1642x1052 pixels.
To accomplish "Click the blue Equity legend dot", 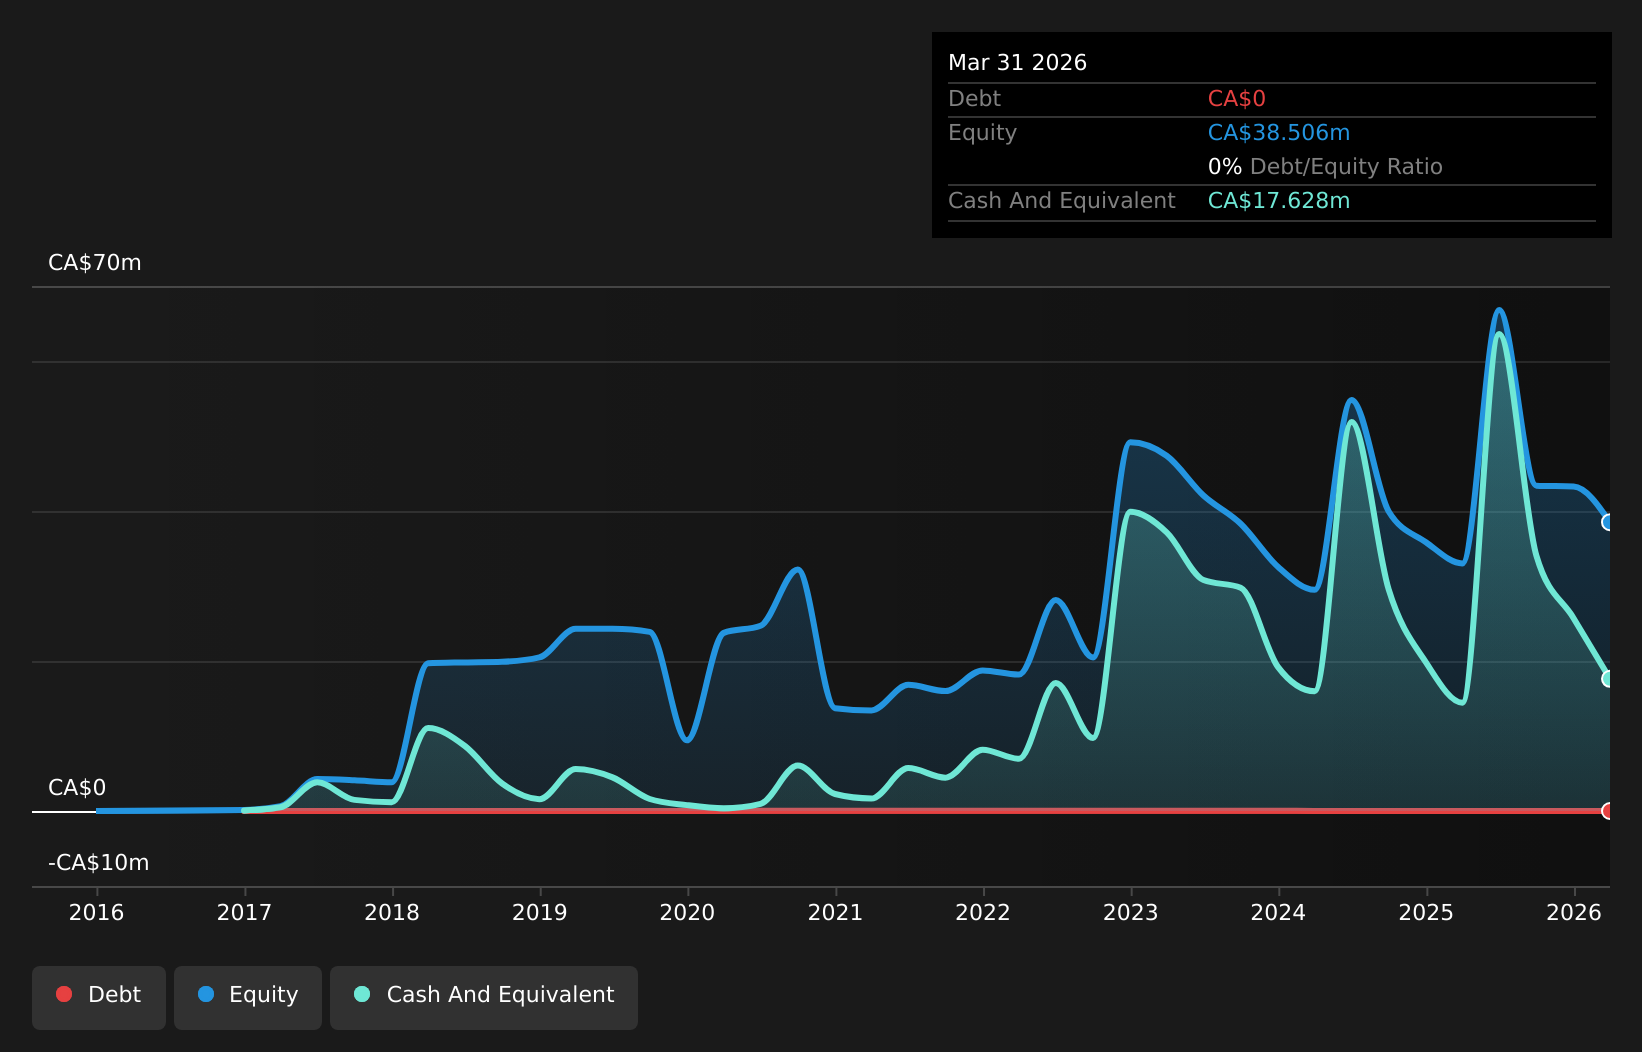I will click(206, 994).
